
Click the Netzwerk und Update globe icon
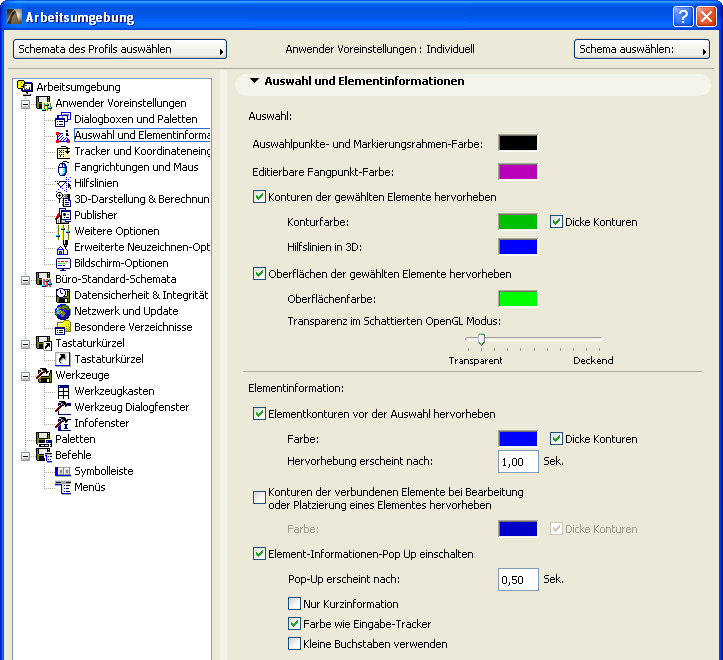pyautogui.click(x=63, y=311)
